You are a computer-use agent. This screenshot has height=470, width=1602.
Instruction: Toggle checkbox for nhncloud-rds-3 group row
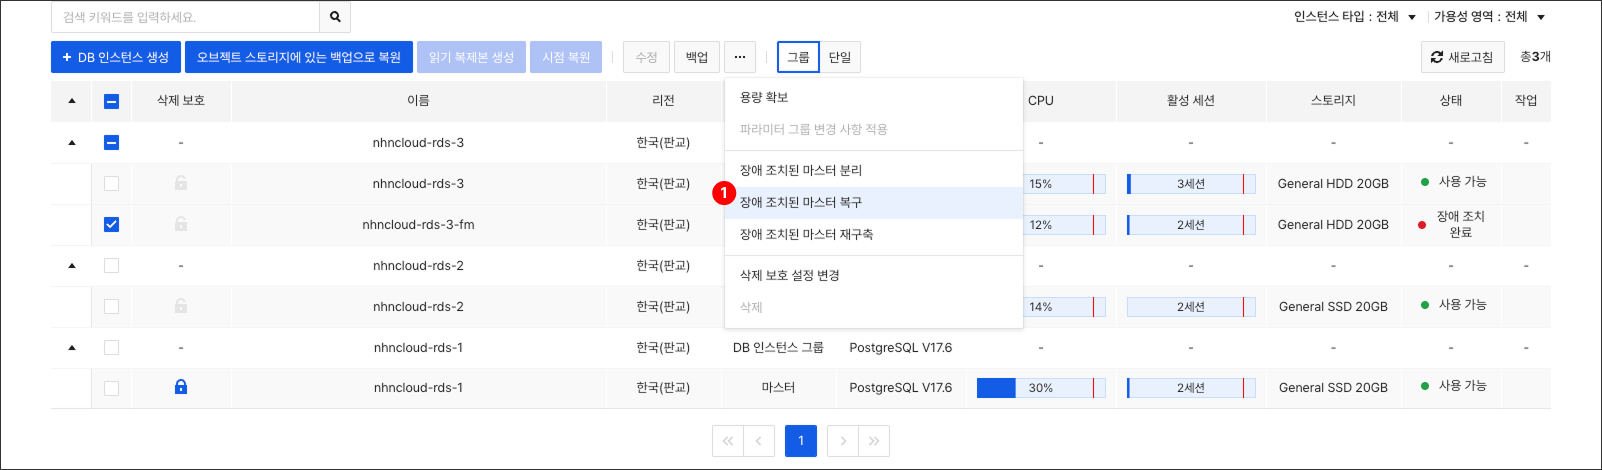111,142
